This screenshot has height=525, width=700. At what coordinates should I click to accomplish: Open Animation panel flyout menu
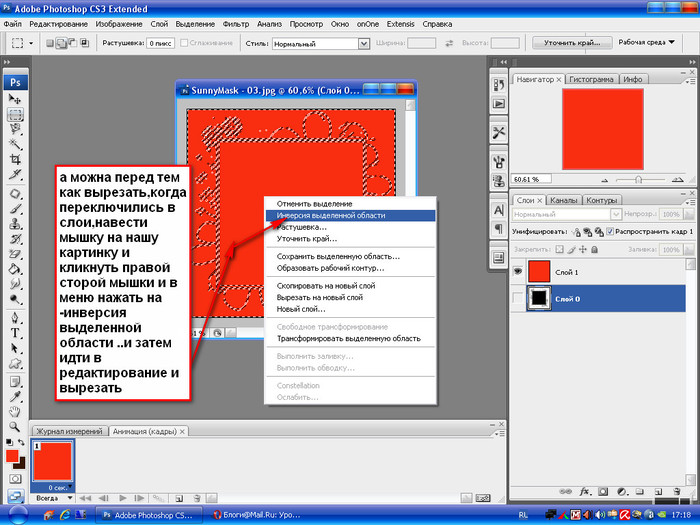[500, 433]
